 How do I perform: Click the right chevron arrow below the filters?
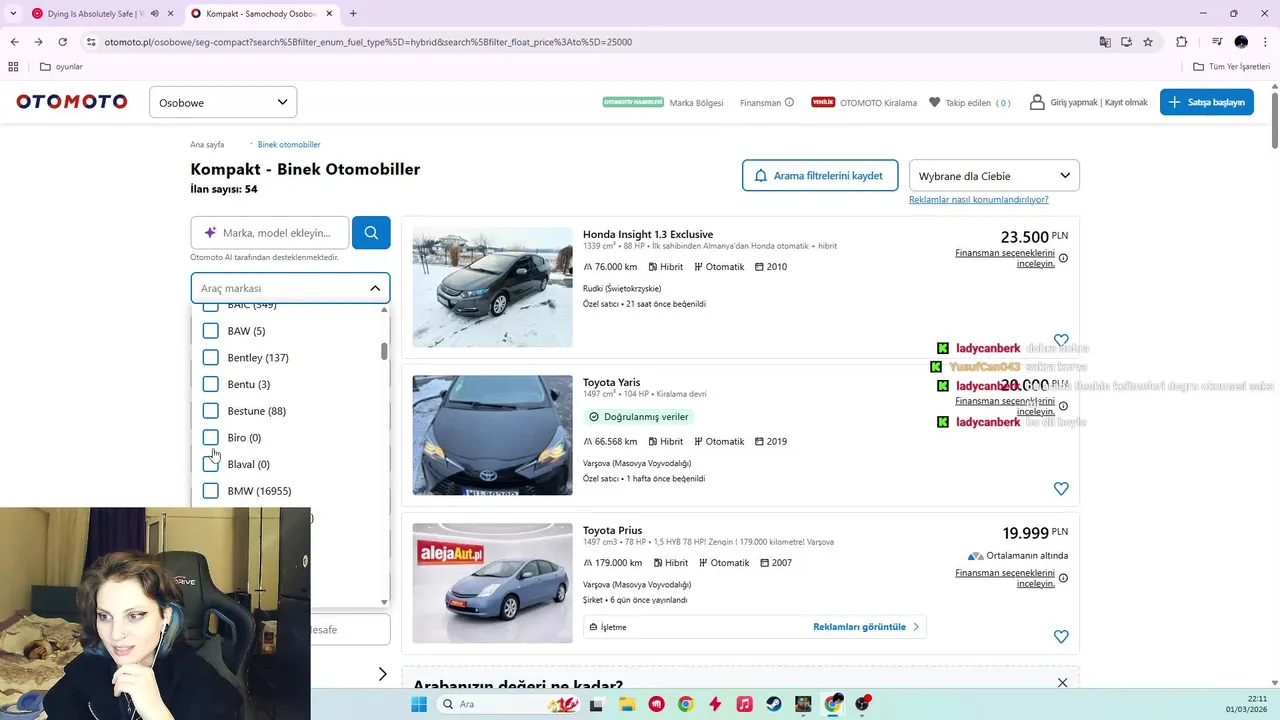pos(382,674)
